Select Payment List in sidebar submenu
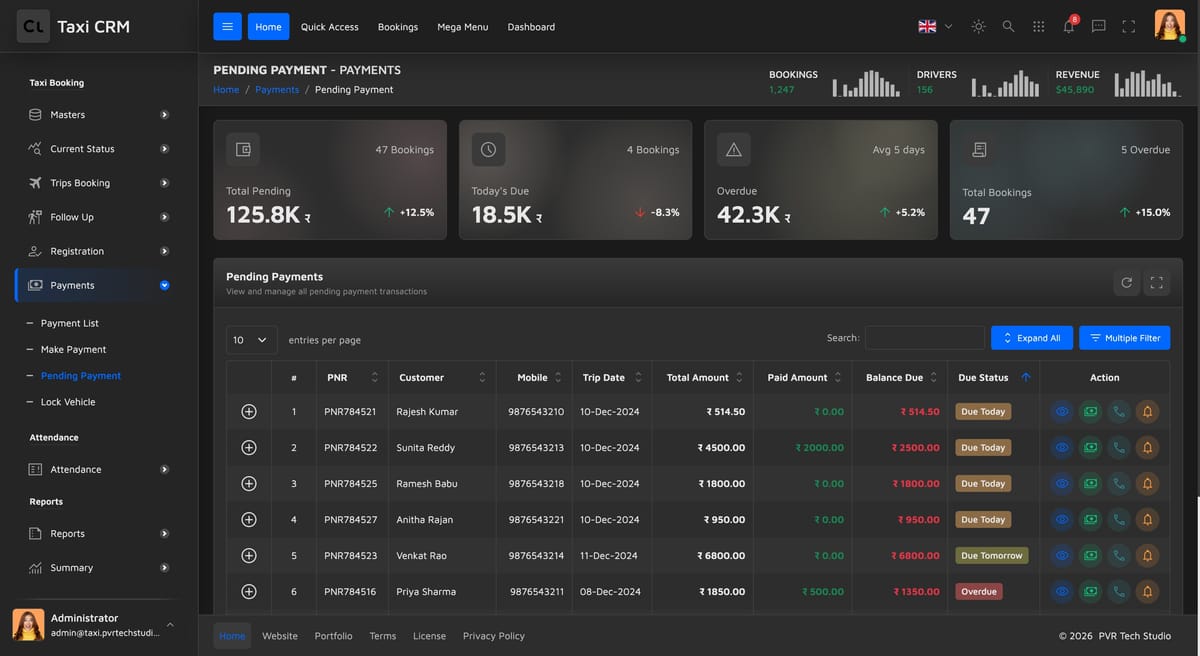1200x656 pixels. (x=70, y=323)
